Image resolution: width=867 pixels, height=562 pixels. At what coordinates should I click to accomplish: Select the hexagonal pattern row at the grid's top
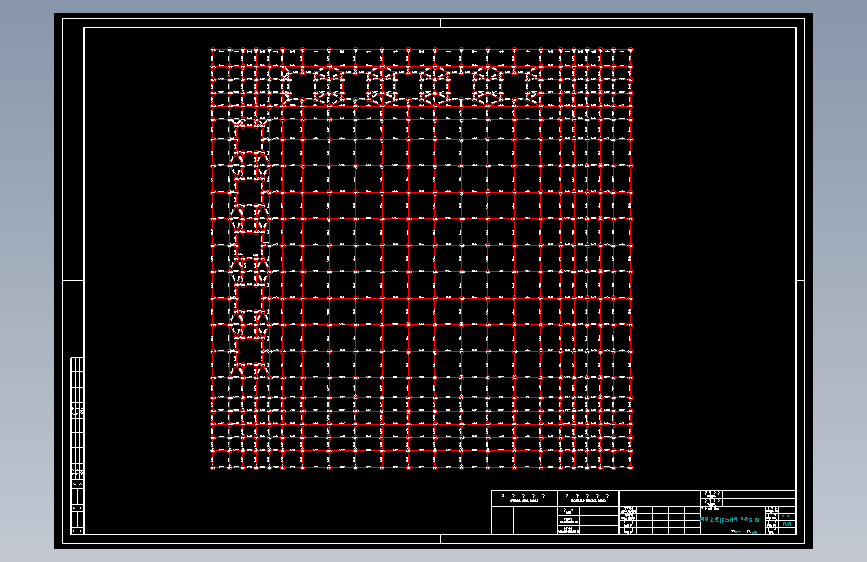pos(412,86)
